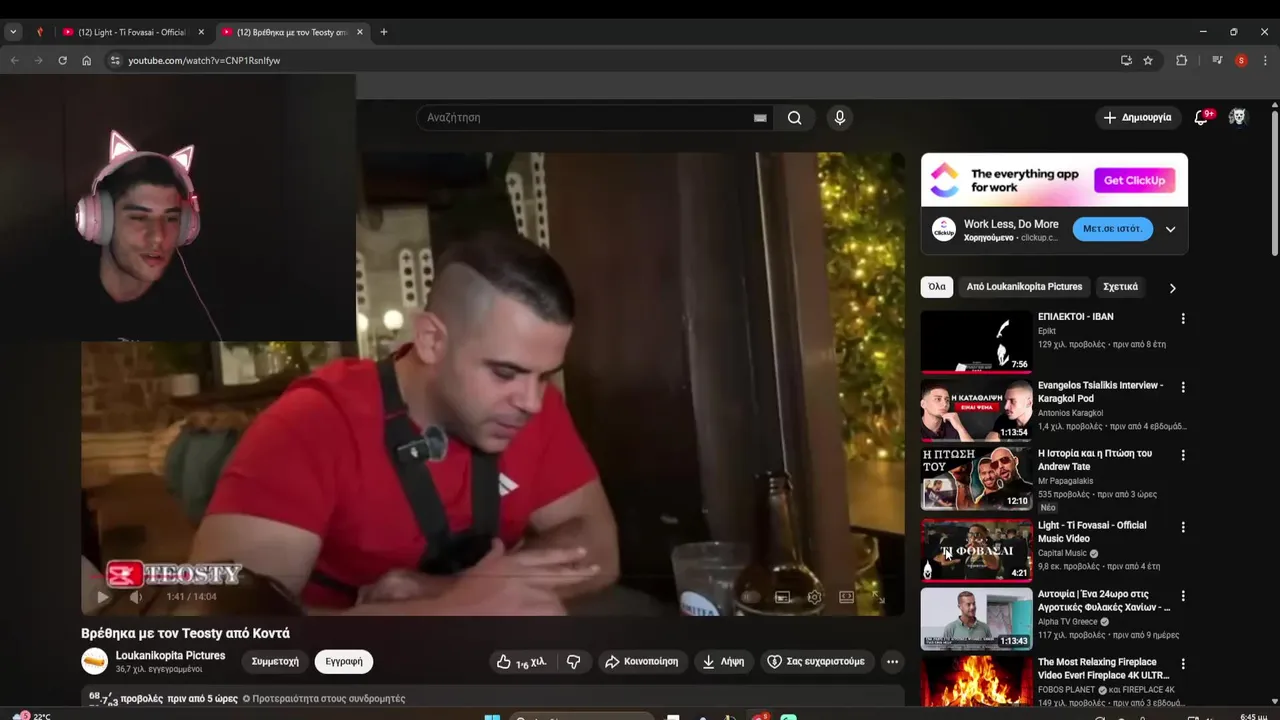The height and width of the screenshot is (720, 1280).
Task: Click the Συμμετοχή join button
Action: (275, 662)
